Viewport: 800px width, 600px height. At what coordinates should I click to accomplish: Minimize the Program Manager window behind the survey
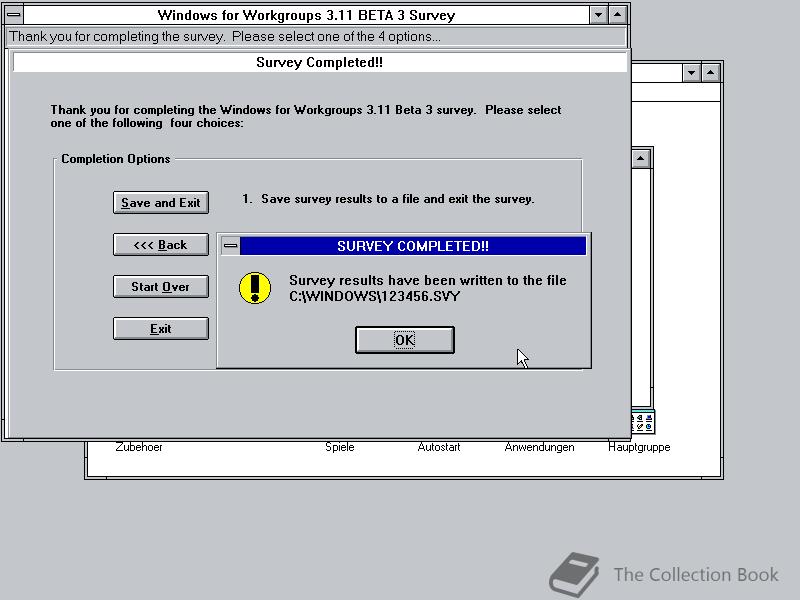pos(691,73)
